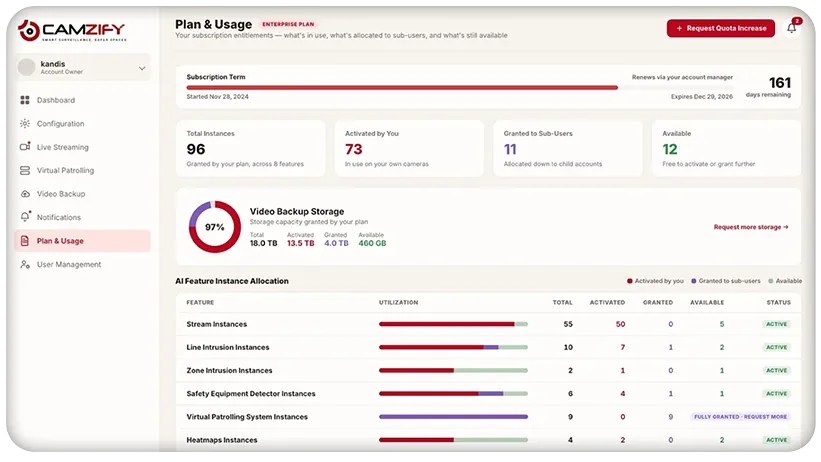
Task: Click the ACTIVE status of Heatmaps Instances
Action: click(776, 440)
